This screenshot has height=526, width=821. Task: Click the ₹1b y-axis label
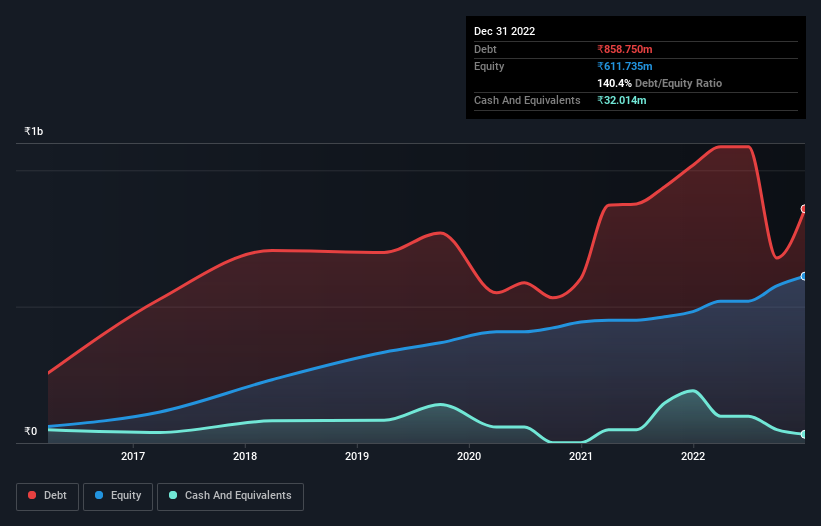[34, 131]
